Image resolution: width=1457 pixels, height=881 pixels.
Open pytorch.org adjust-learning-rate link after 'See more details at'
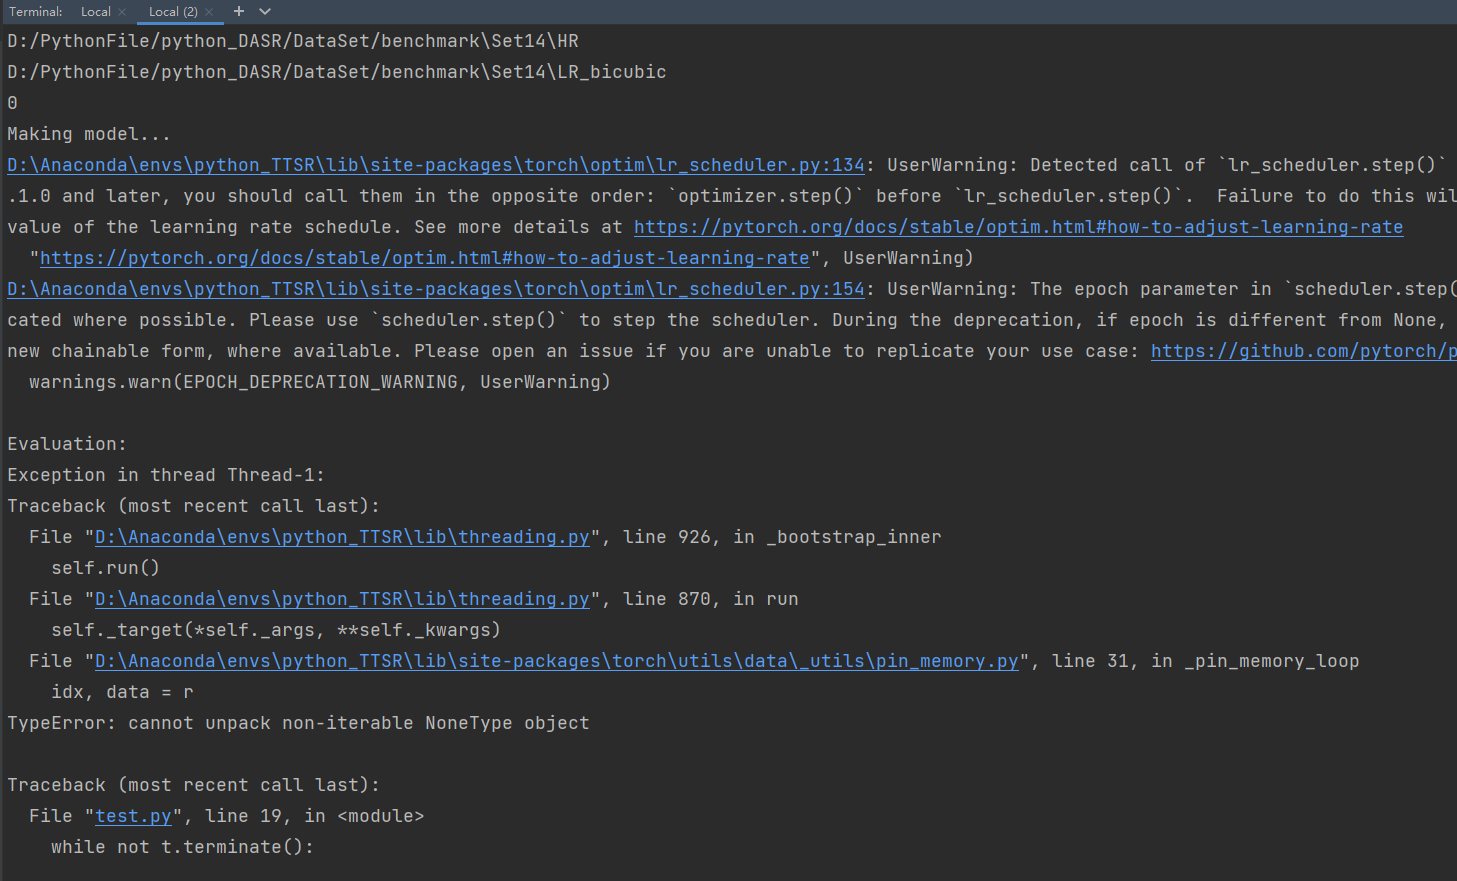[x=1018, y=227]
